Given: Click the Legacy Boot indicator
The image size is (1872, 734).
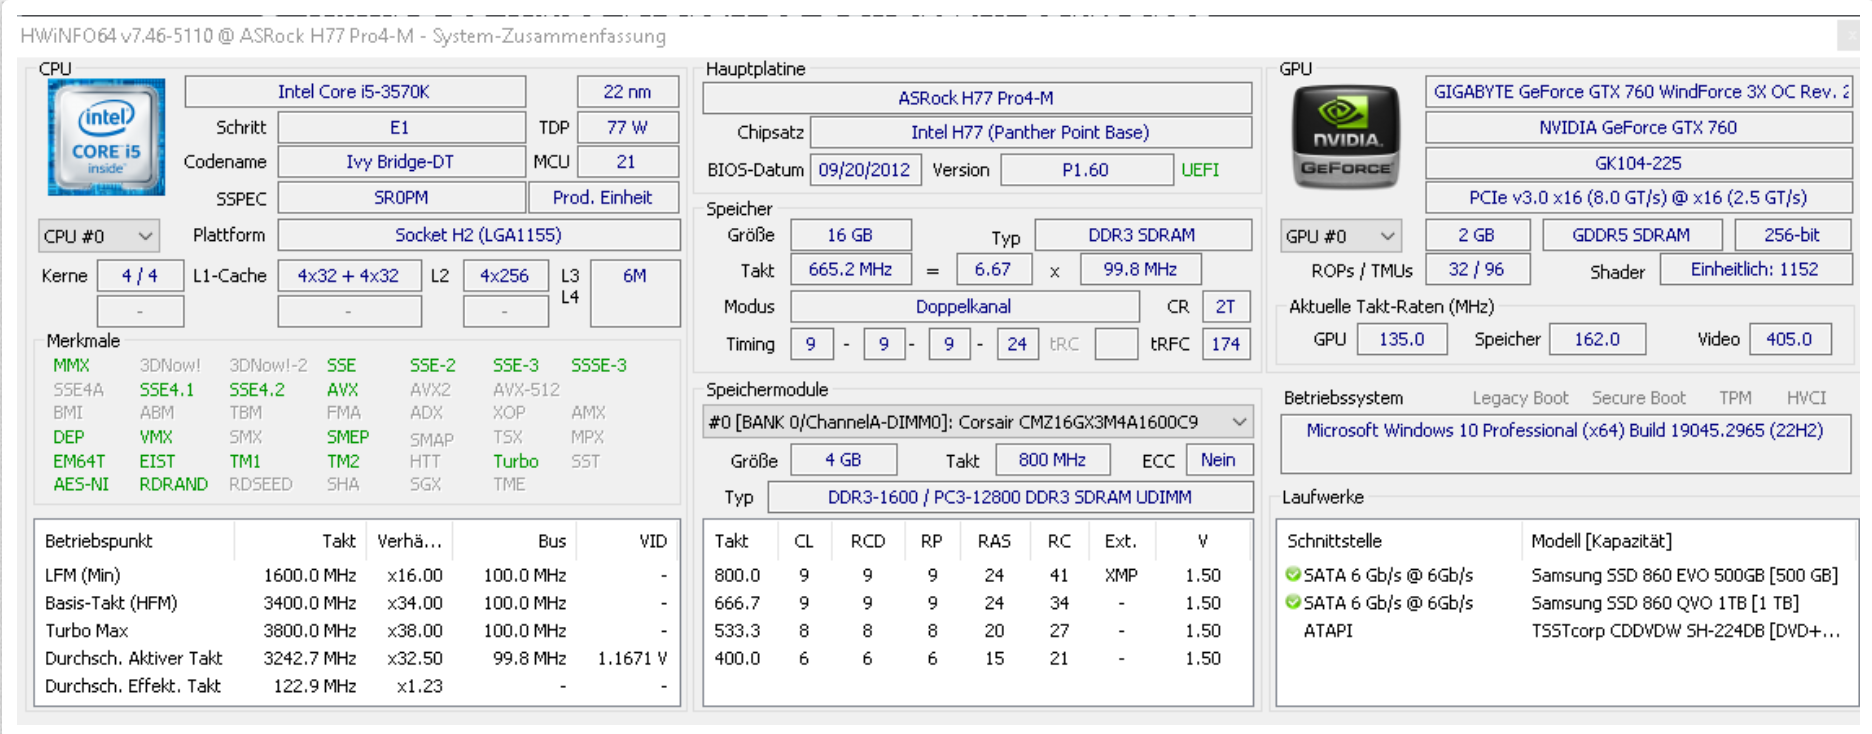Looking at the screenshot, I should (x=1520, y=398).
